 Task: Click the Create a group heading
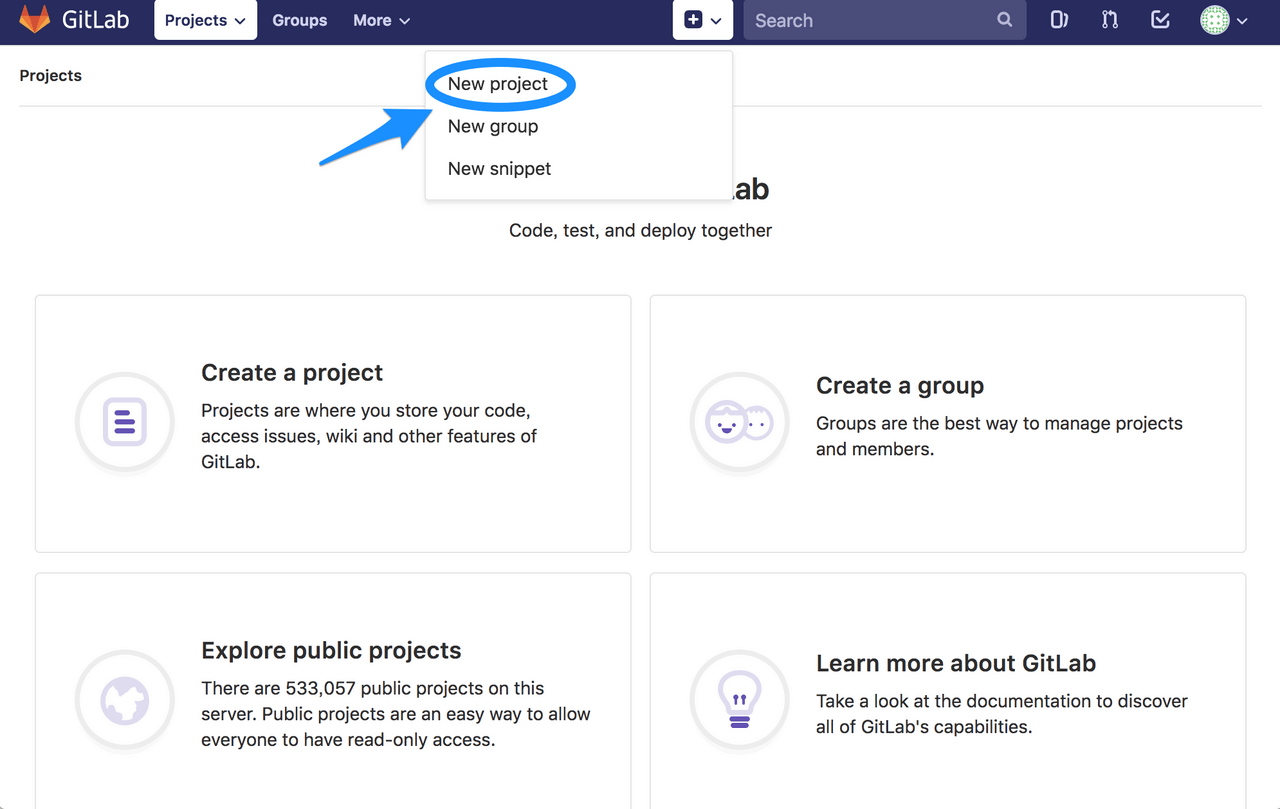[x=900, y=386]
